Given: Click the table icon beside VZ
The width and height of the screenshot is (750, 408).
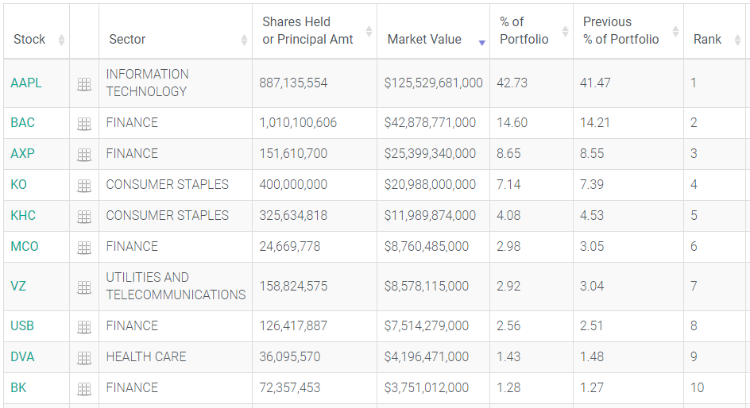Looking at the screenshot, I should pyautogui.click(x=84, y=287).
